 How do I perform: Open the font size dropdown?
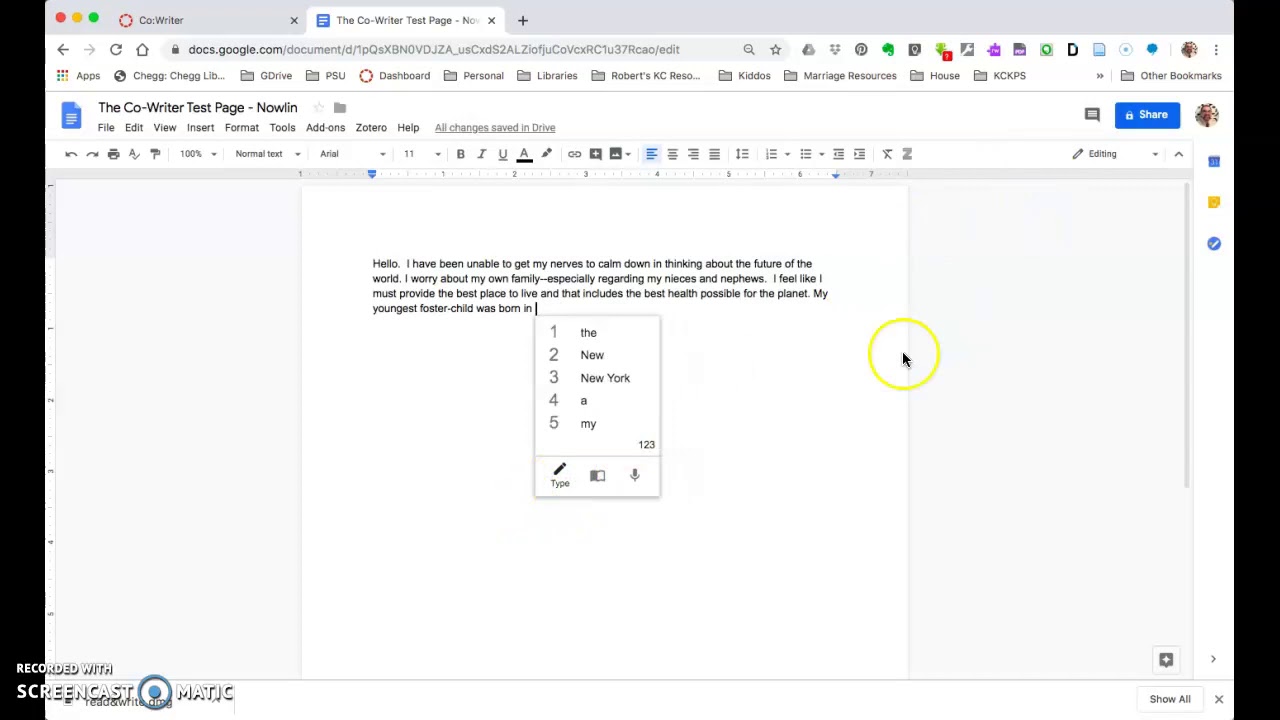[422, 154]
